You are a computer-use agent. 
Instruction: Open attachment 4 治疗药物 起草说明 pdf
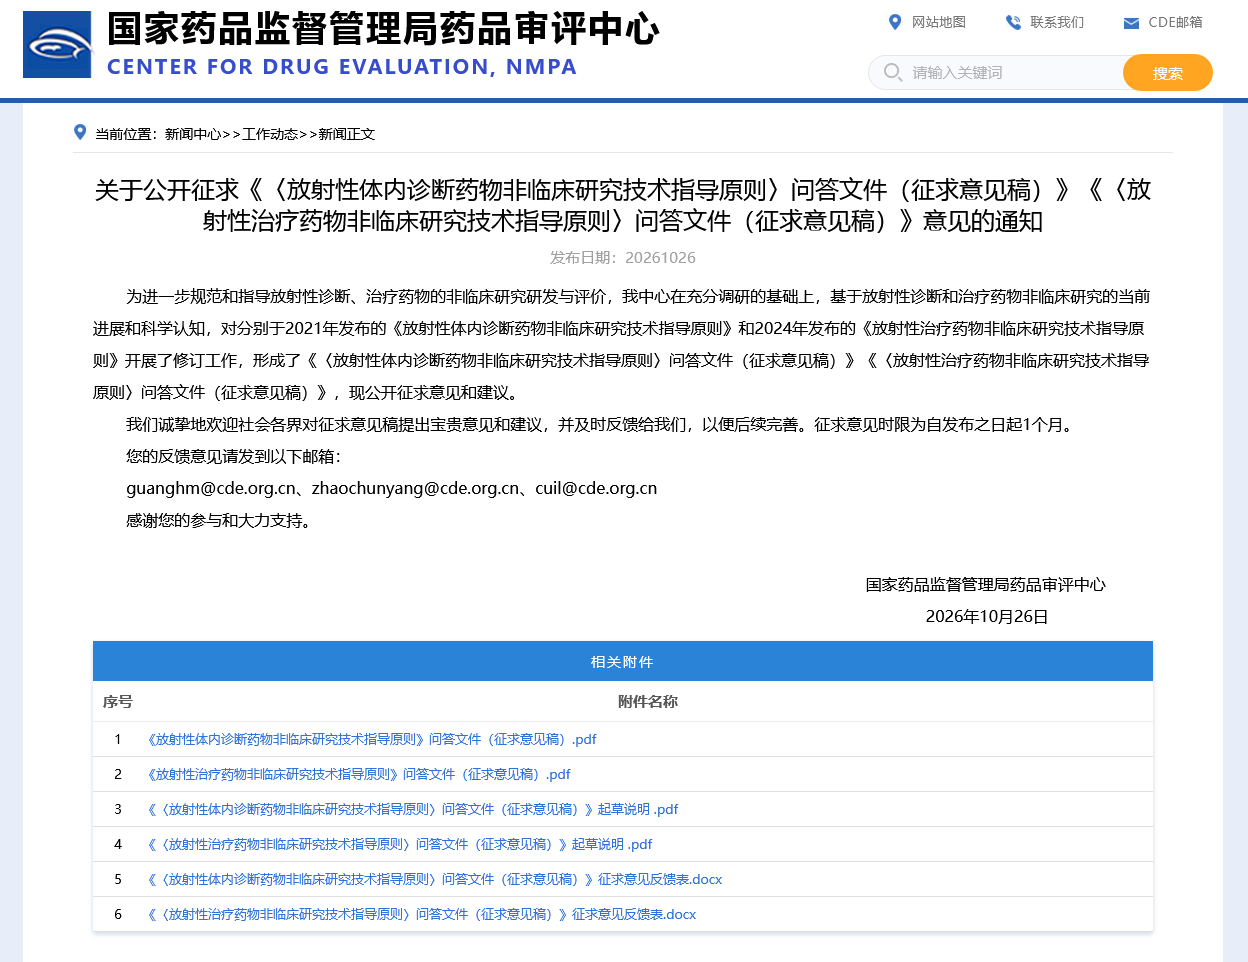400,844
